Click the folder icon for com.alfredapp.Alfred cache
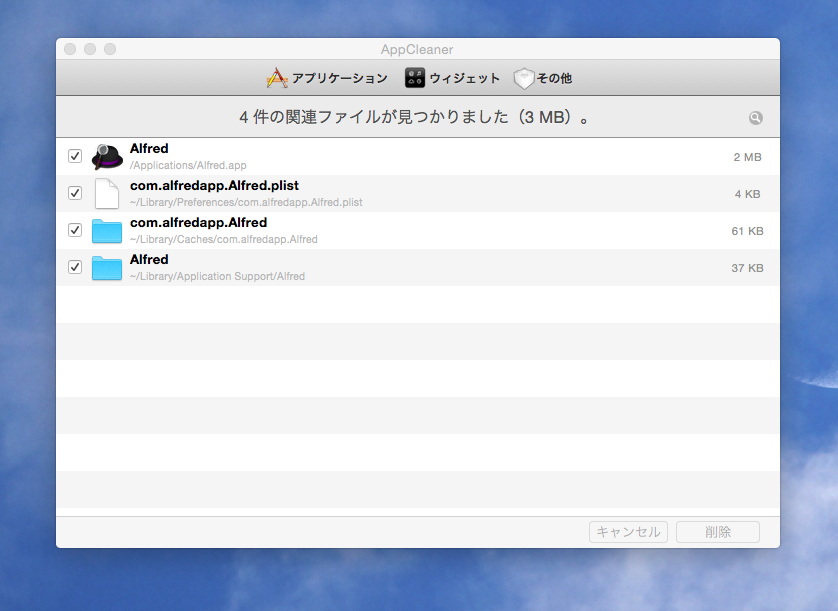The width and height of the screenshot is (838, 611). point(107,231)
